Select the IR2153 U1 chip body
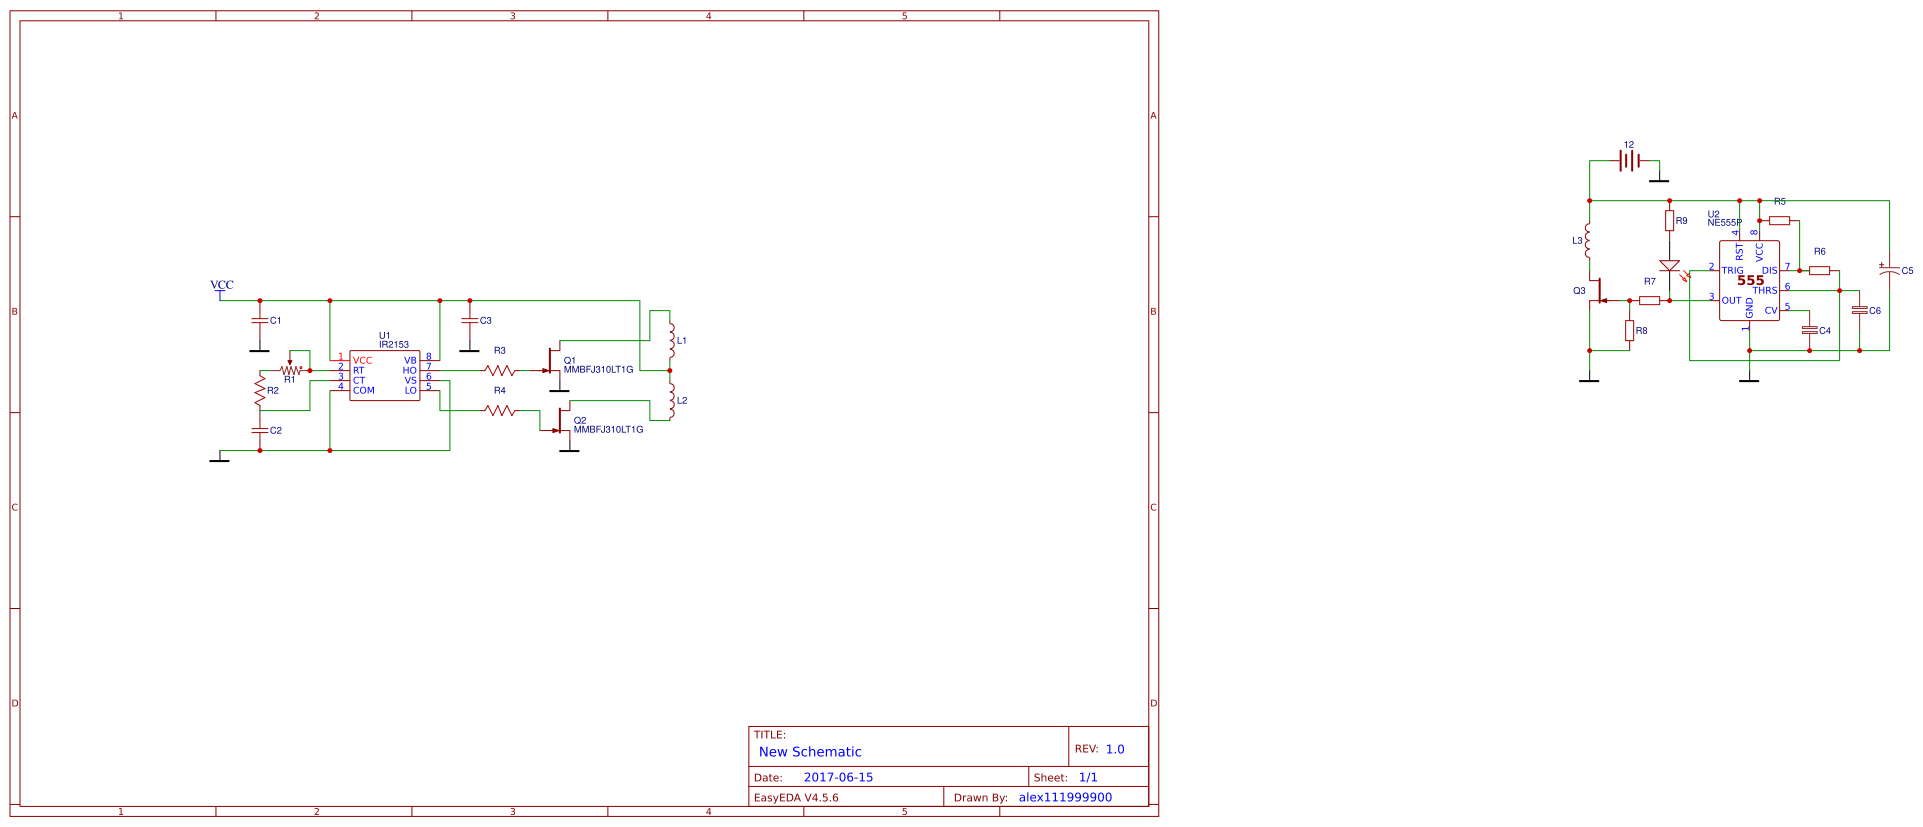The image size is (1923, 827). point(385,375)
